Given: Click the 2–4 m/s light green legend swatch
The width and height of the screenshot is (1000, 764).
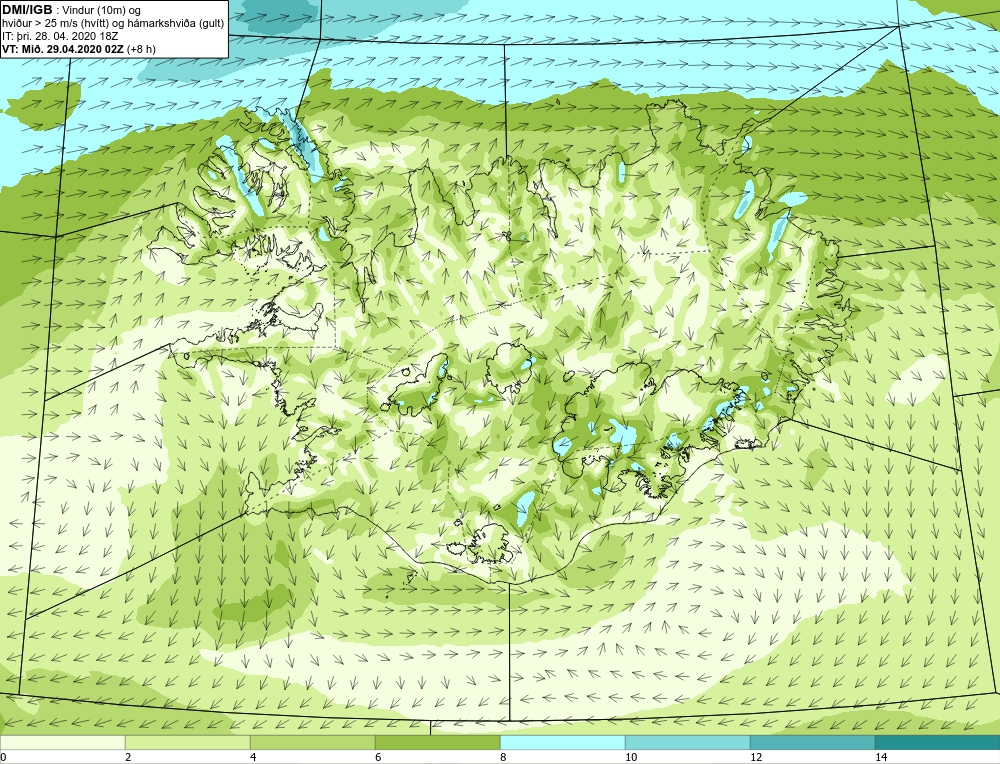Looking at the screenshot, I should [188, 743].
